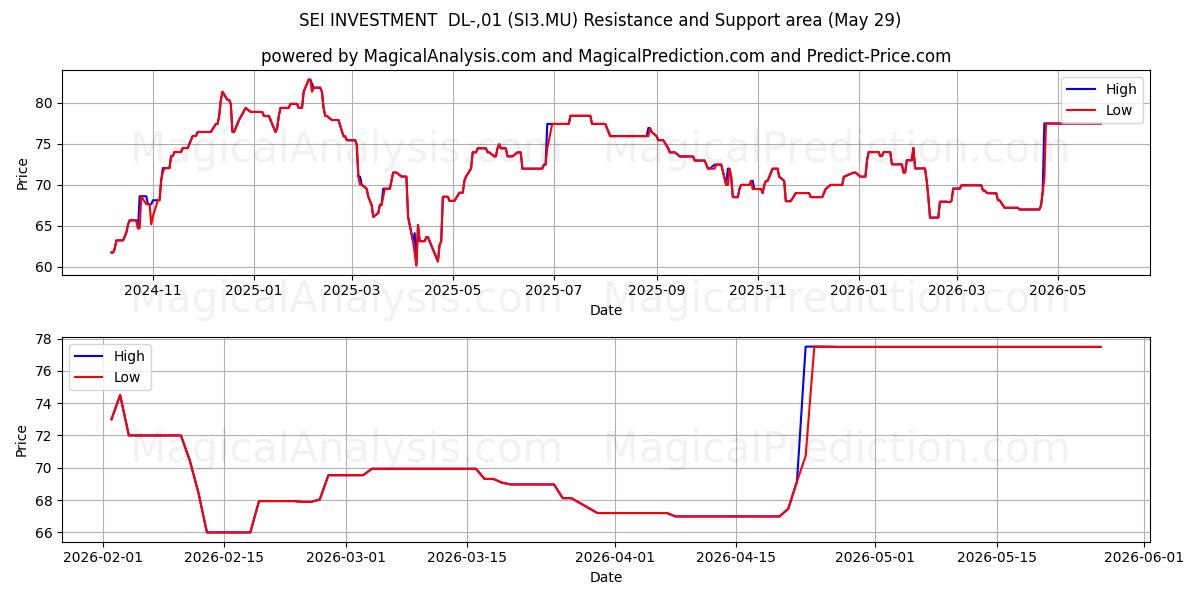Click the '60' price tick on the top chart

click(x=46, y=267)
